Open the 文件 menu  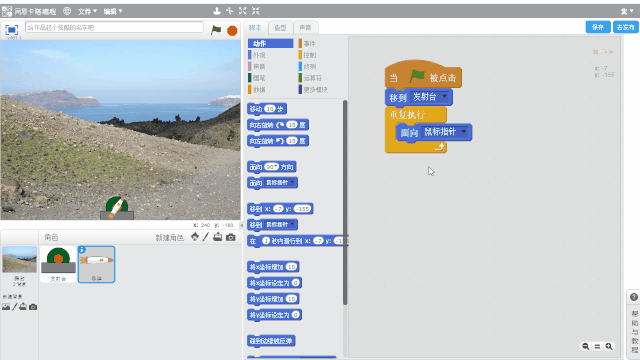pos(87,11)
